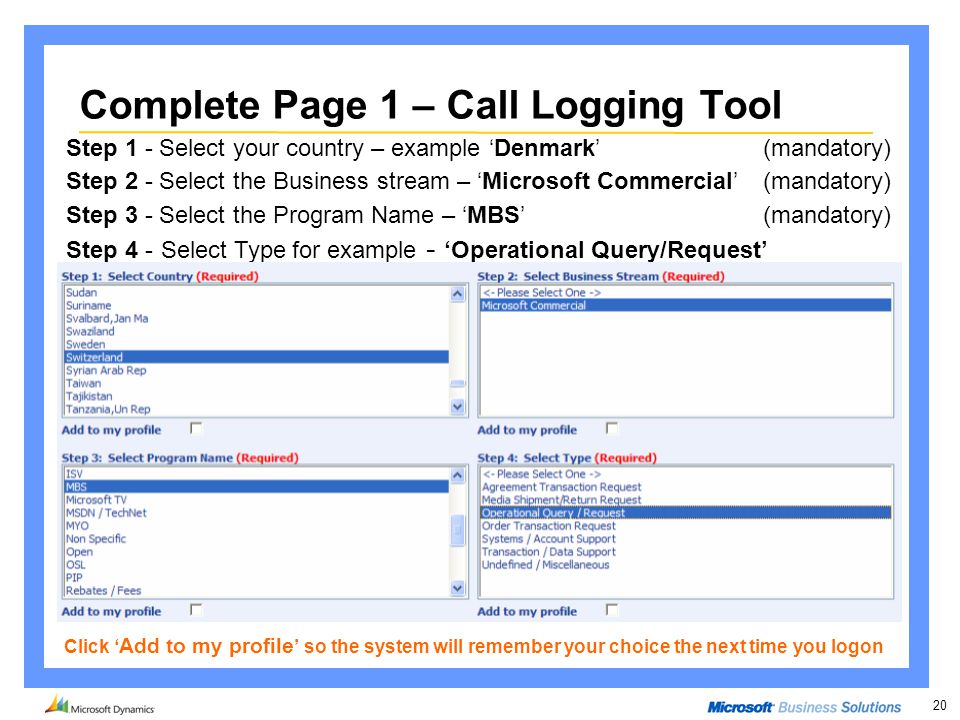Select Switzerland in the country list

(x=257, y=357)
